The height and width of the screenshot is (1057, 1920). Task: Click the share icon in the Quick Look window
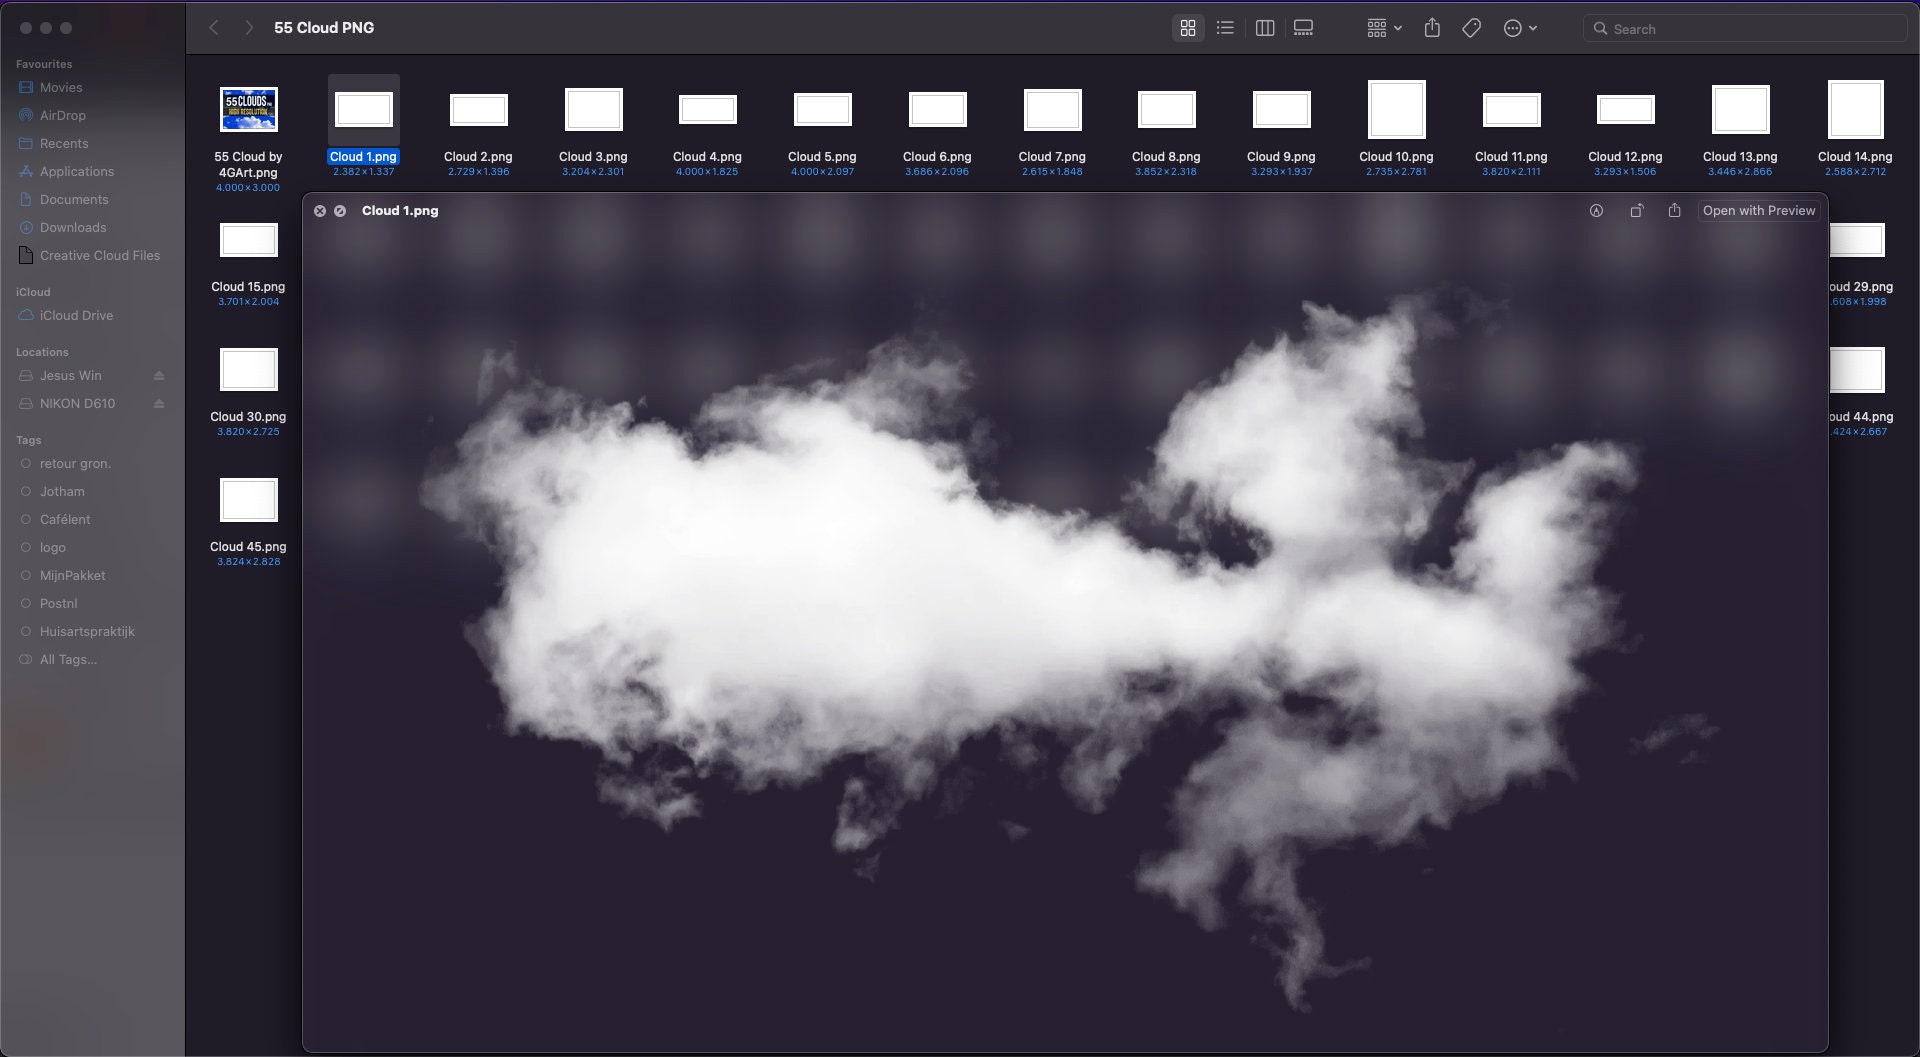[x=1675, y=211]
